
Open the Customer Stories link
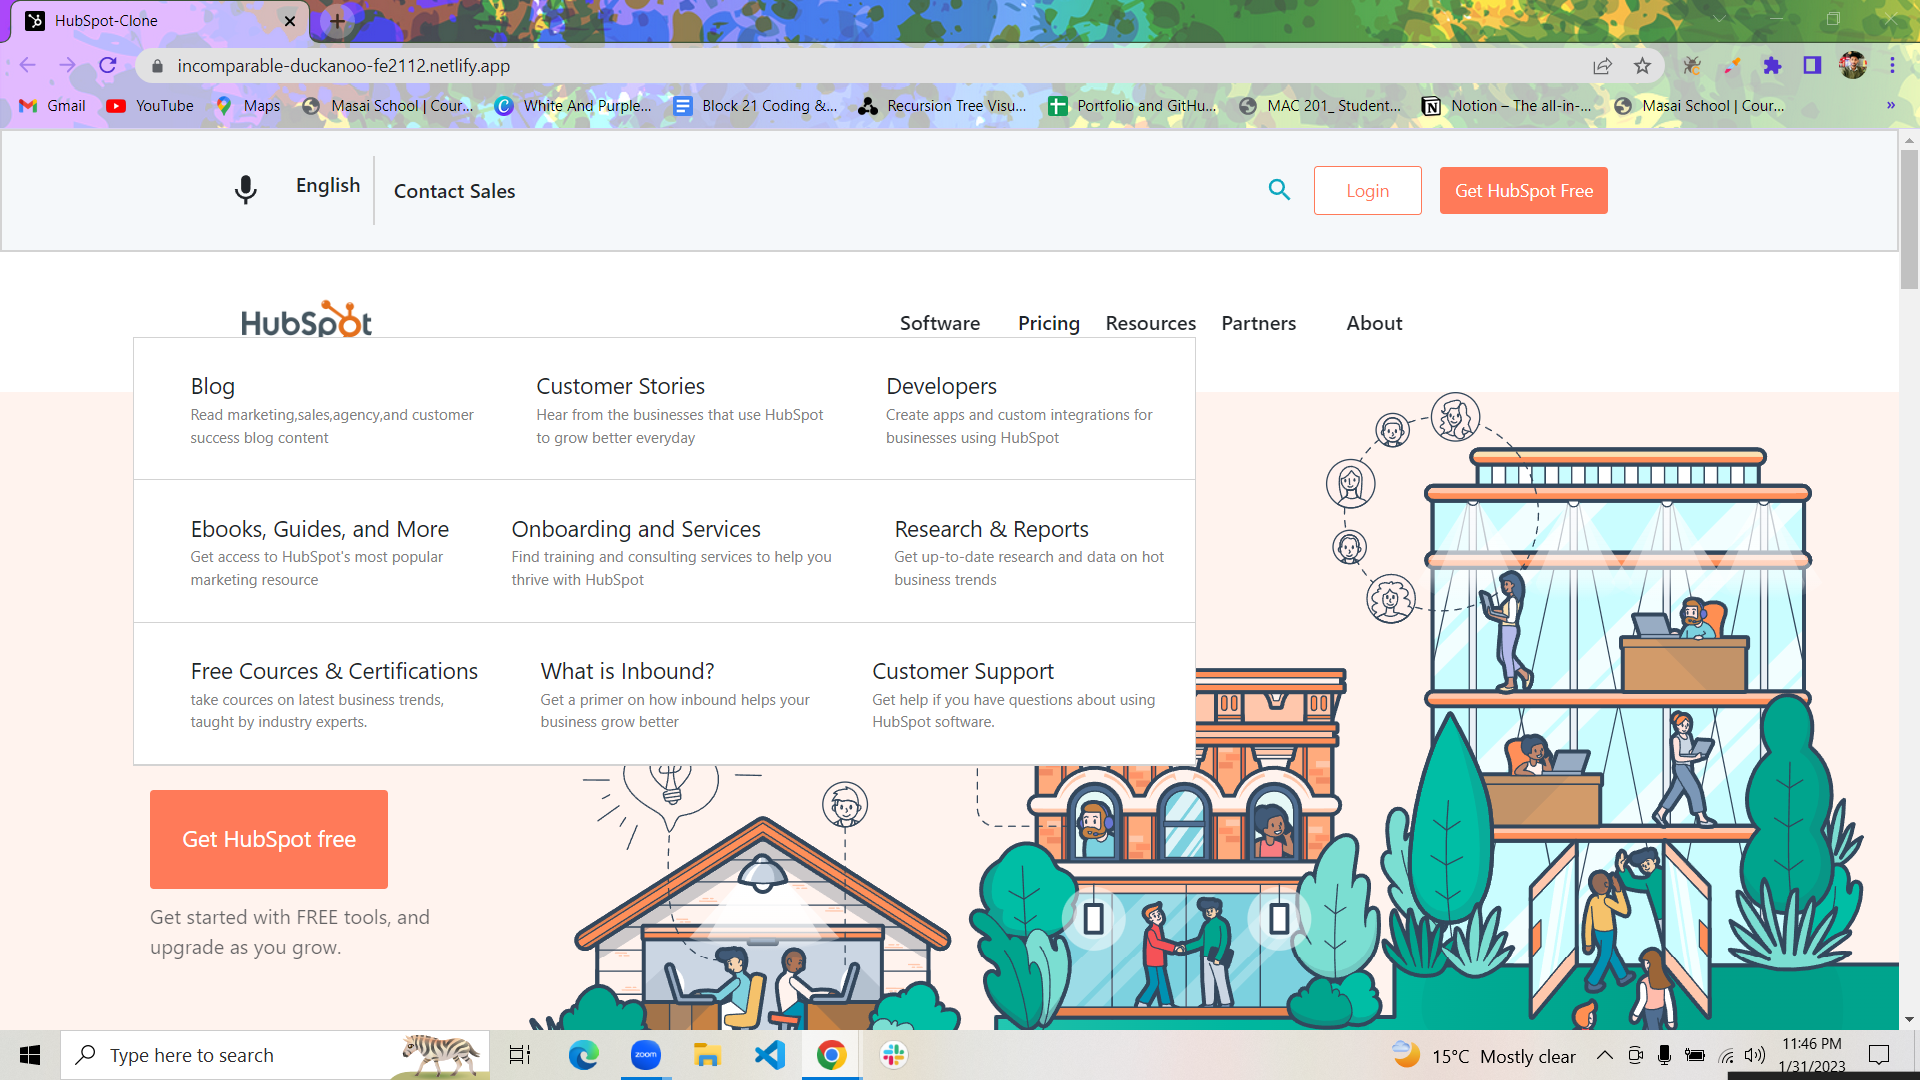point(620,386)
